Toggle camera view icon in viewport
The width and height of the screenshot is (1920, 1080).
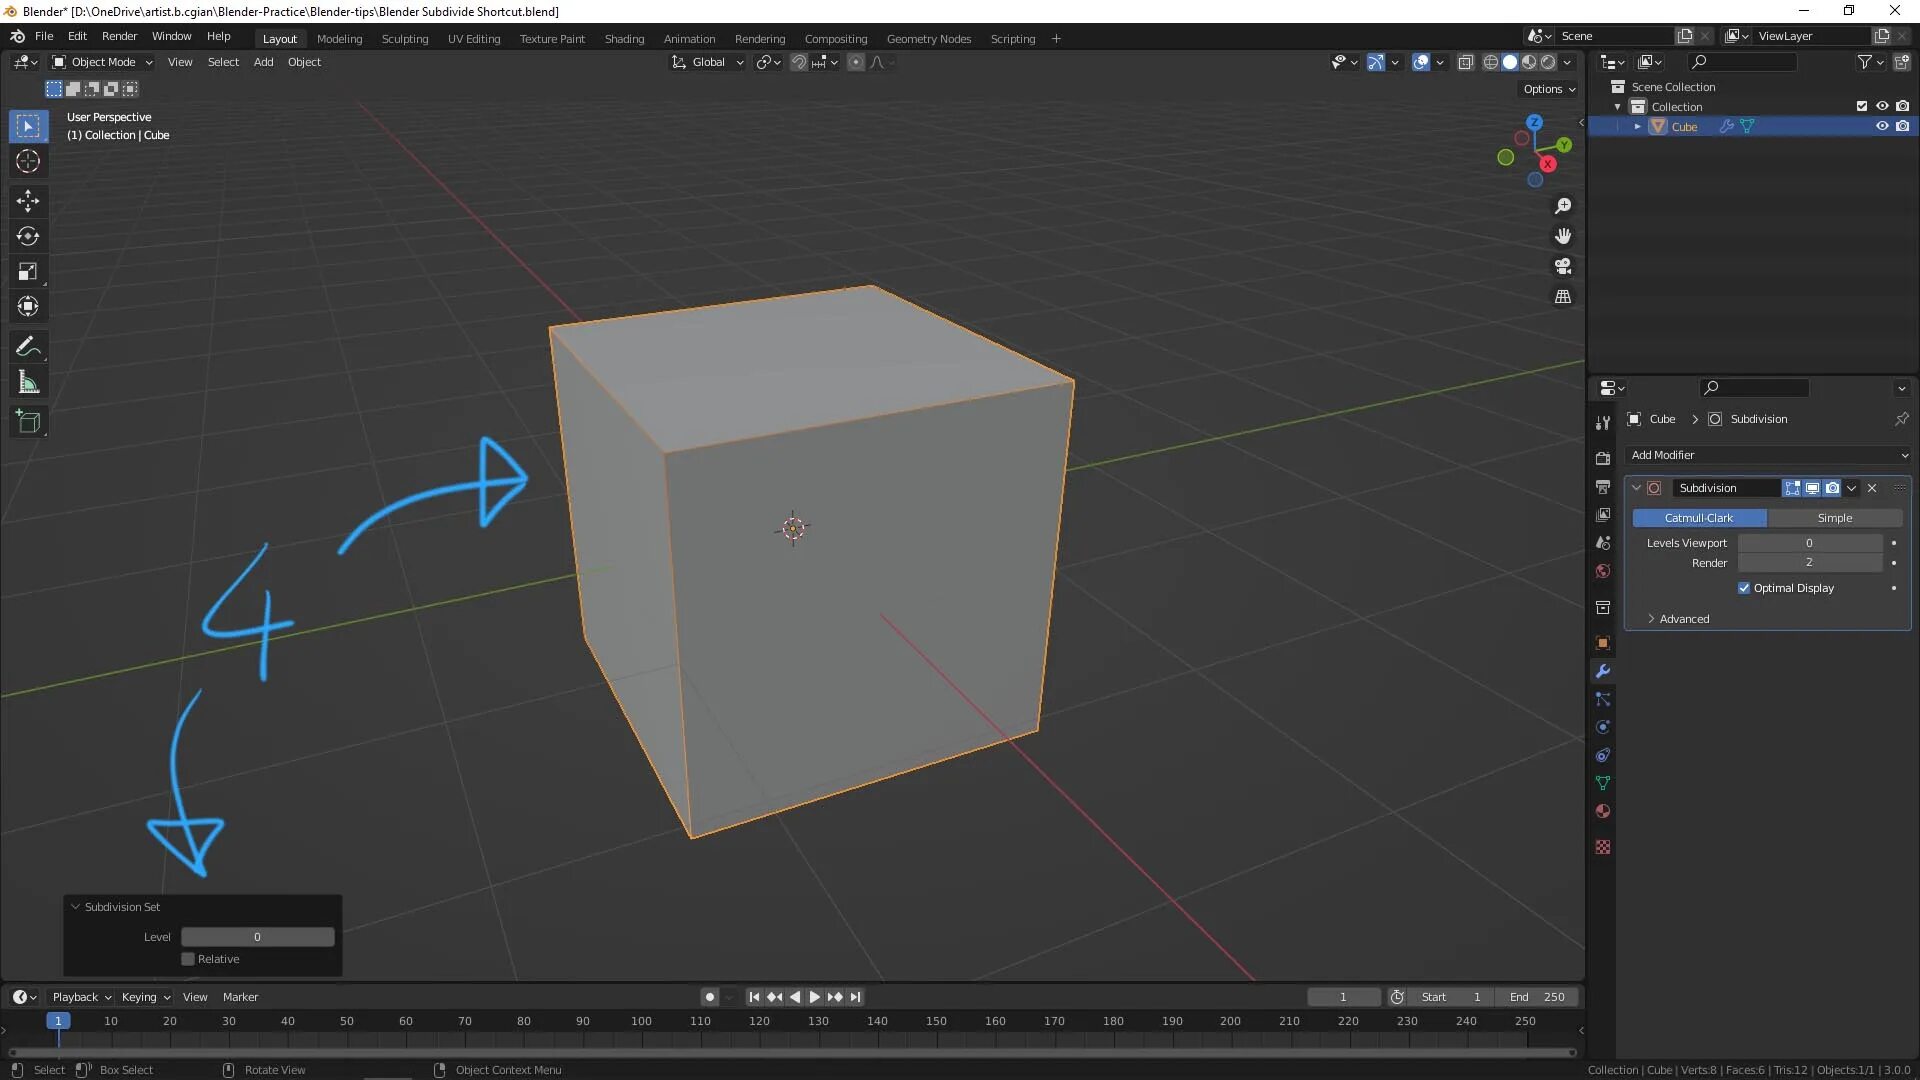1563,267
